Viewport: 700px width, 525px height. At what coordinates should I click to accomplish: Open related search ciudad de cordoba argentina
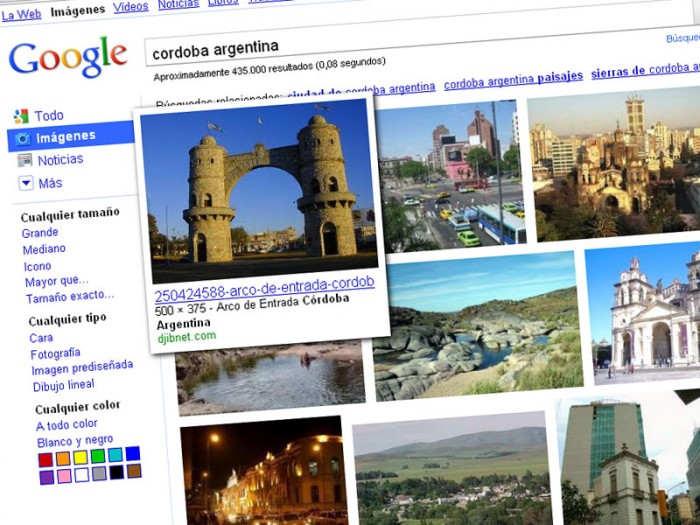click(x=361, y=91)
